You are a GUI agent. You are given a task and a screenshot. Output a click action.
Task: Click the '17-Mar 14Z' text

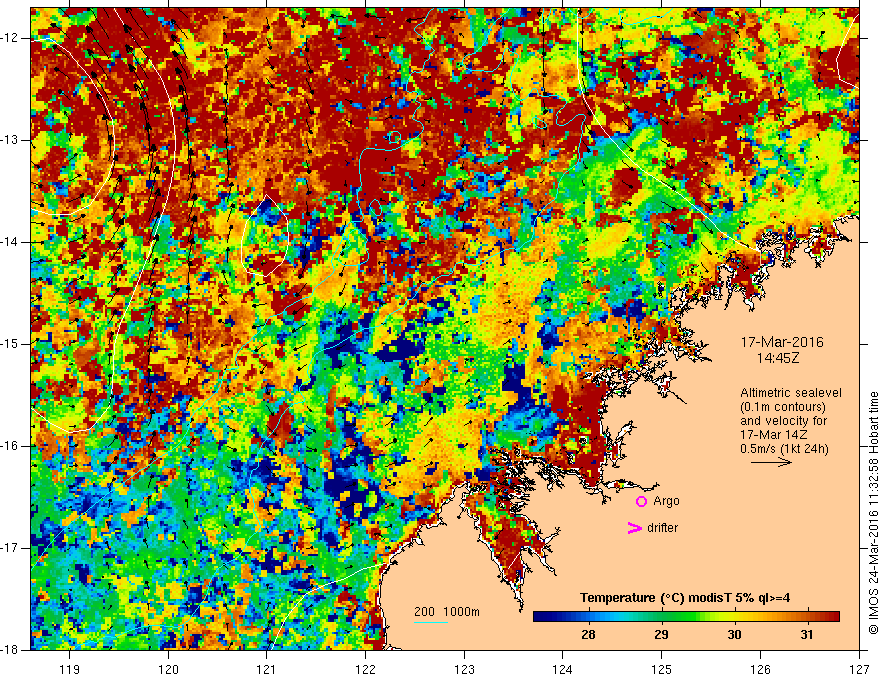click(x=774, y=435)
